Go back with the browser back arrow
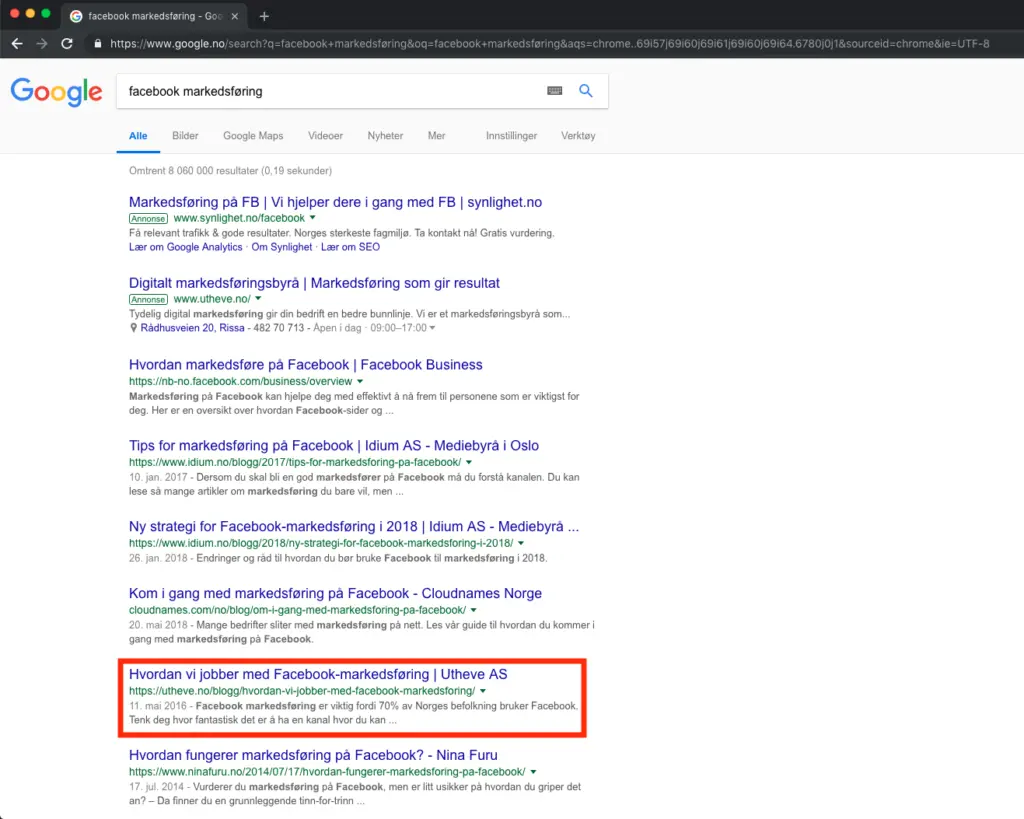Image resolution: width=1024 pixels, height=819 pixels. (18, 44)
